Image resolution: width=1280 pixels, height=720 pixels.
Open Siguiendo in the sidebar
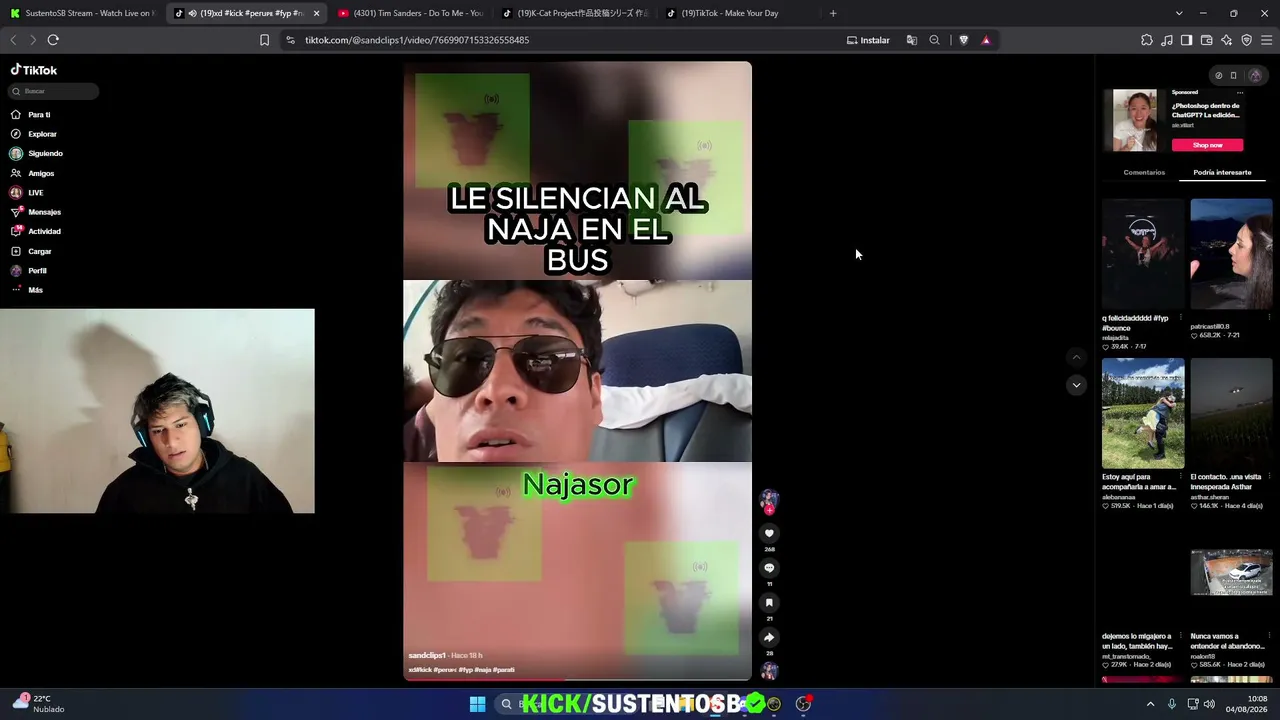(36, 154)
